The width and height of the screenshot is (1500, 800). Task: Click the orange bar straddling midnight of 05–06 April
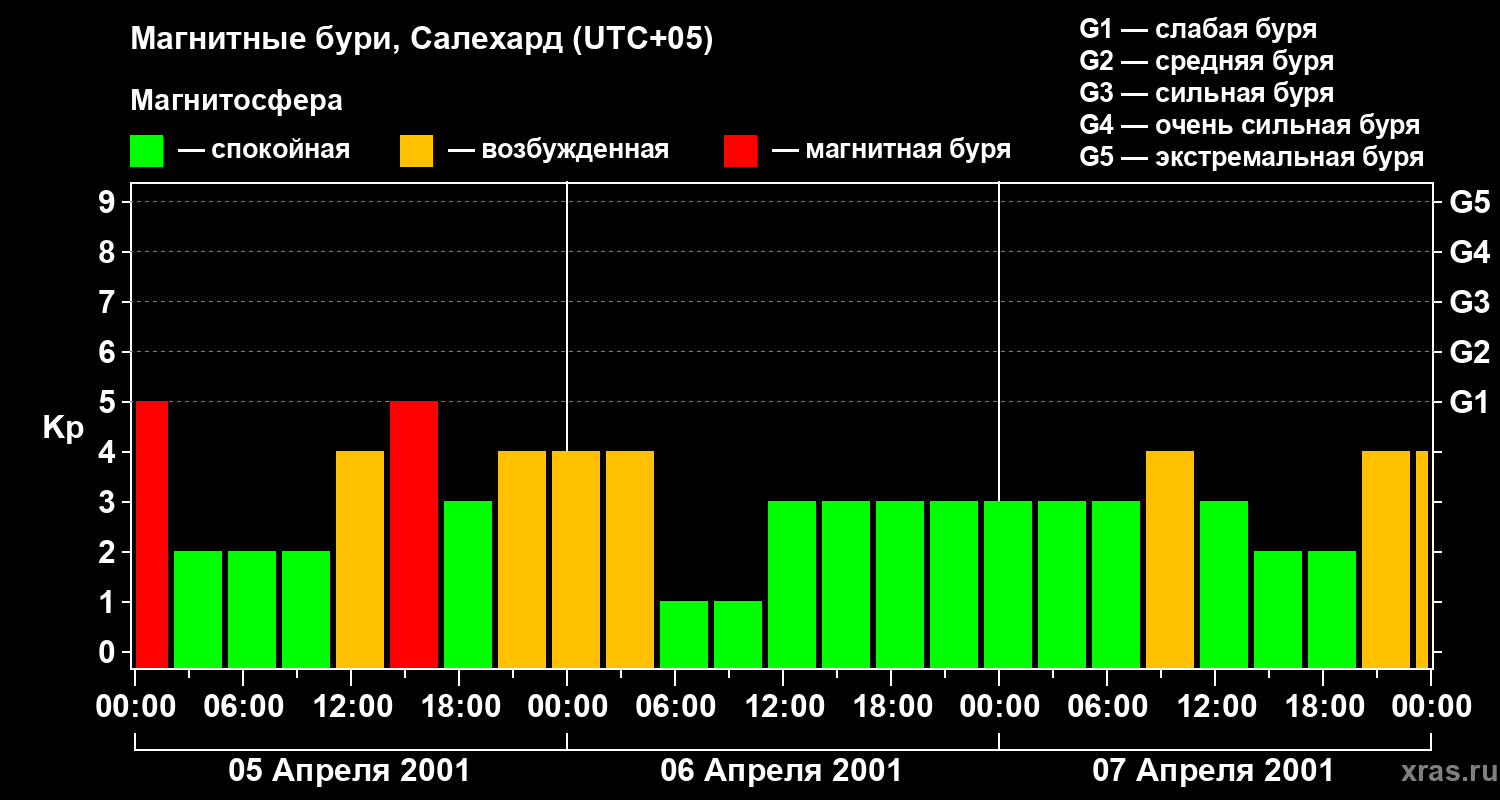pos(576,559)
